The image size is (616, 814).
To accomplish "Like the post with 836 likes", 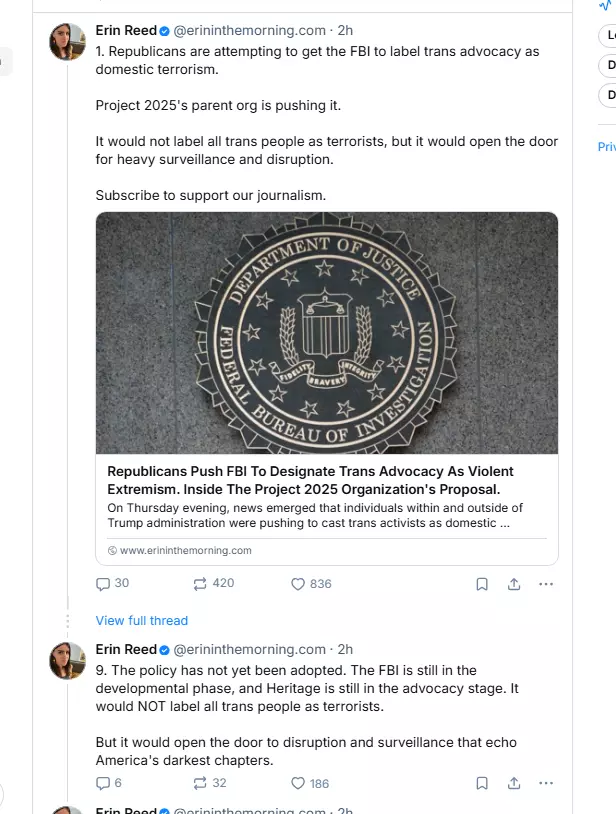I will click(297, 584).
